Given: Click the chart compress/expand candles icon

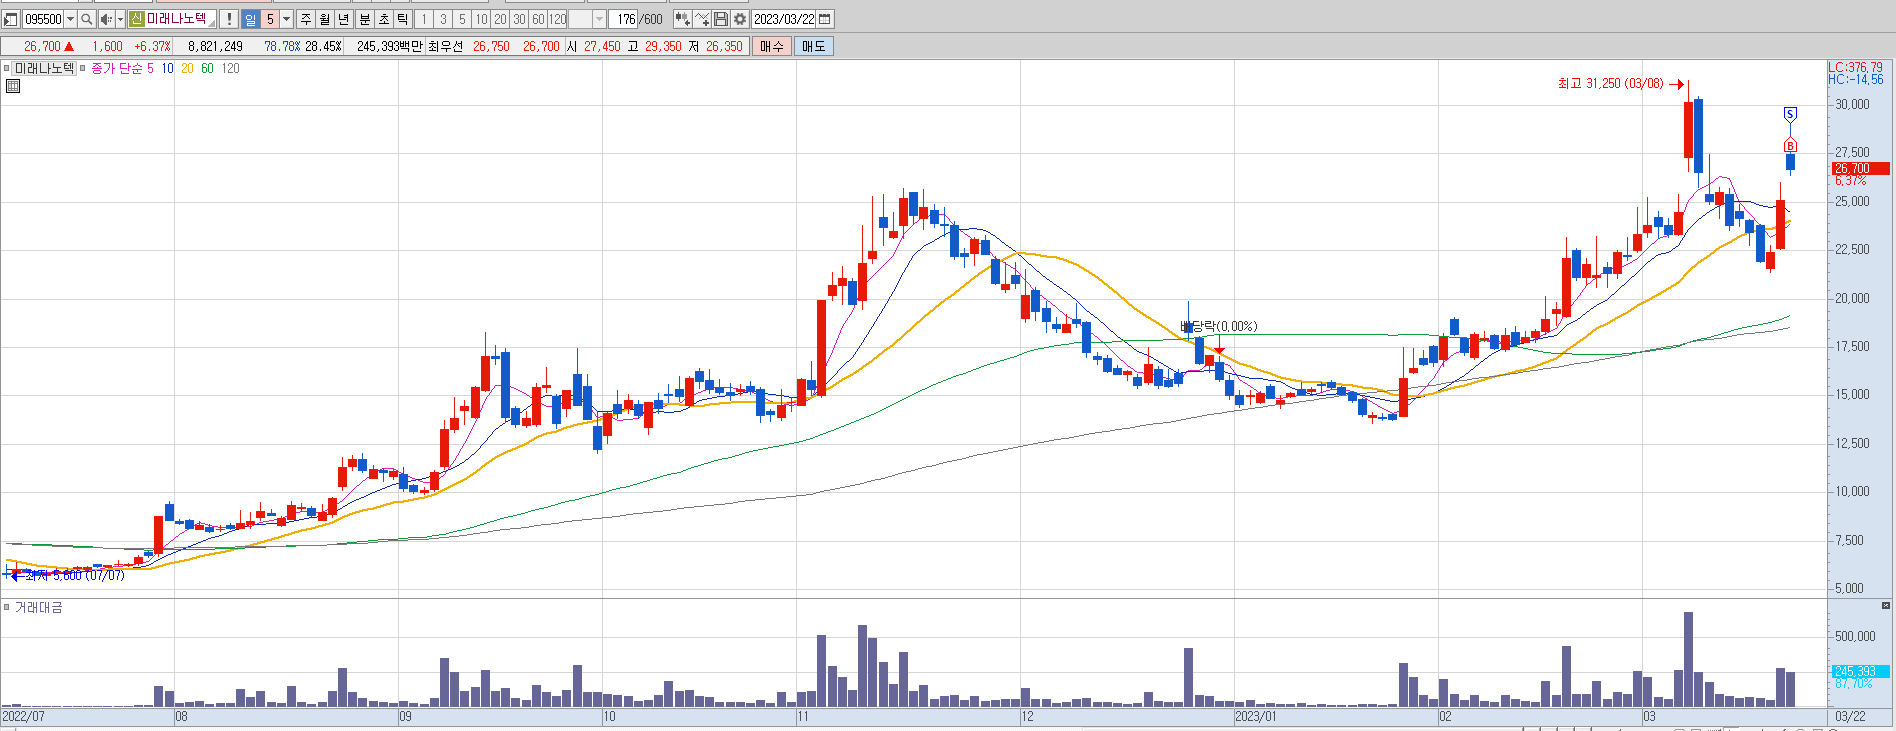Looking at the screenshot, I should (x=682, y=19).
